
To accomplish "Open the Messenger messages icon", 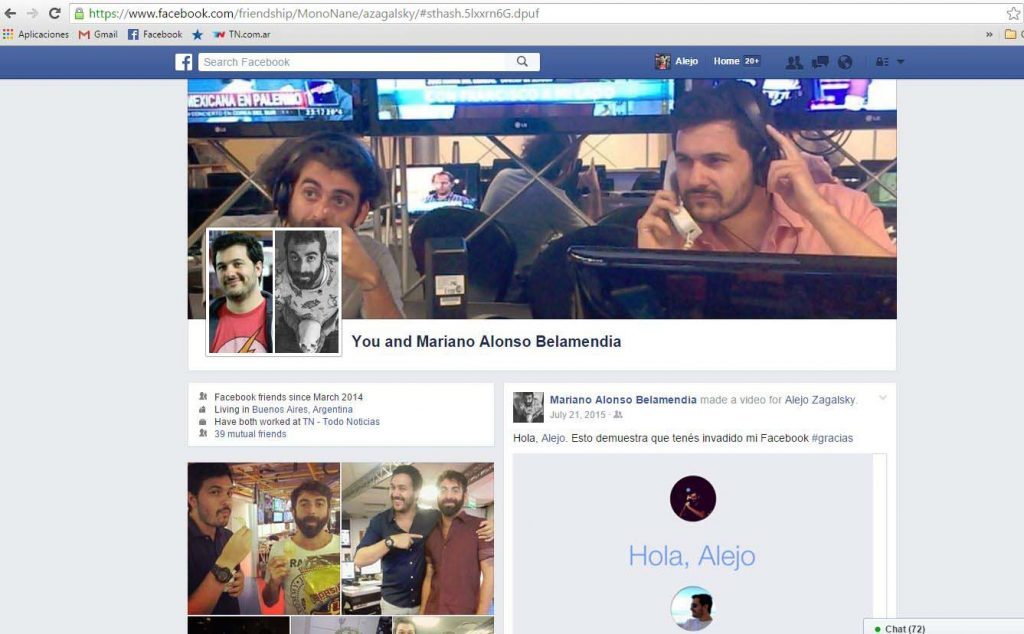I will [822, 62].
